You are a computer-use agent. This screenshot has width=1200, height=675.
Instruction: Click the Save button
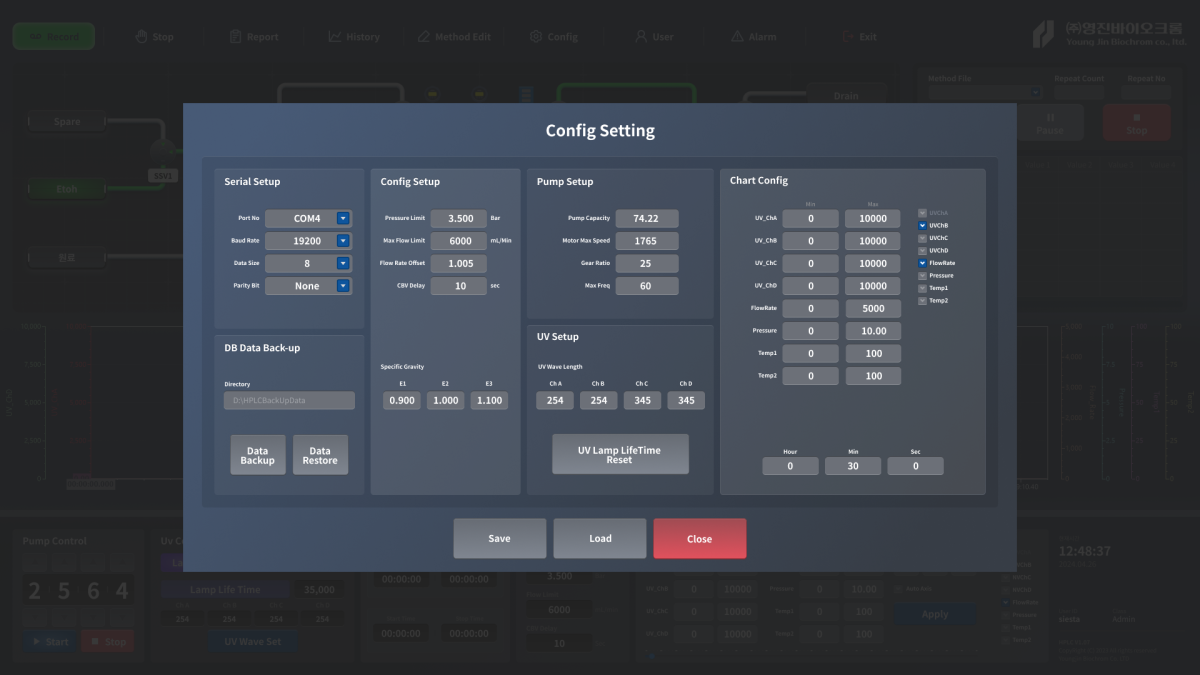[x=499, y=538]
